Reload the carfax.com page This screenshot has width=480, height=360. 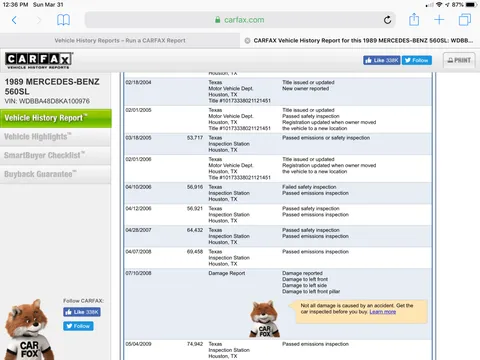click(x=387, y=20)
